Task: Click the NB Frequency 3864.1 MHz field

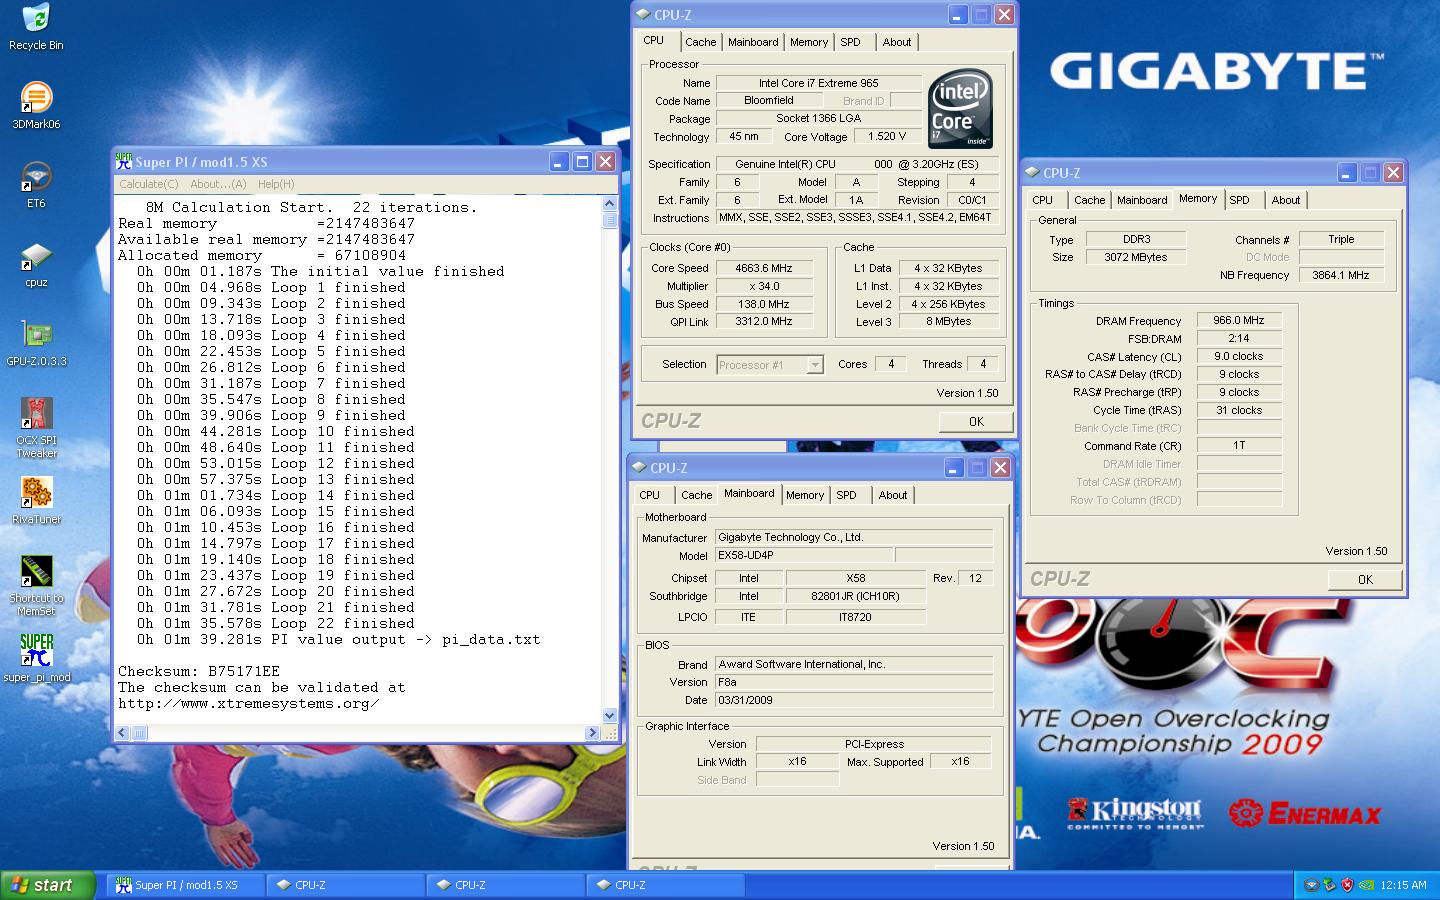Action: tap(1341, 275)
